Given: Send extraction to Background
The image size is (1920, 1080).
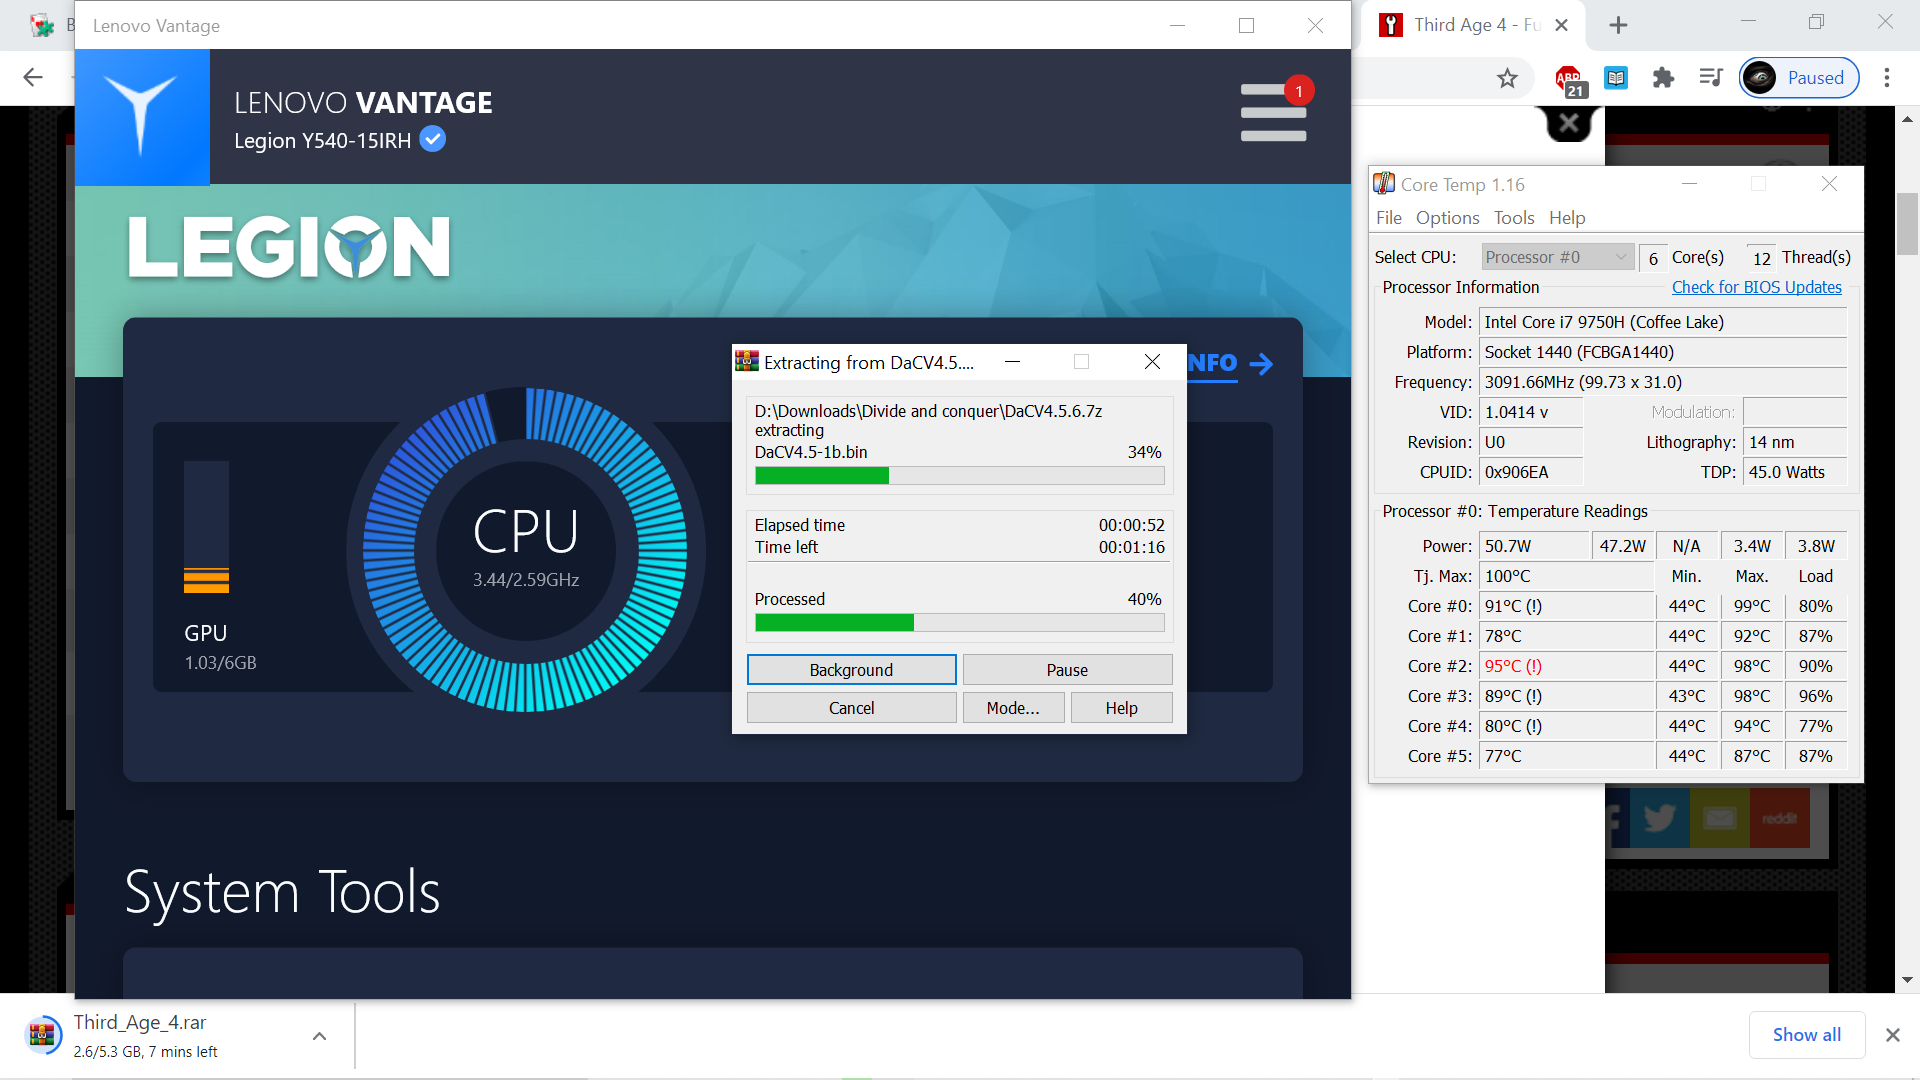Looking at the screenshot, I should click(x=851, y=670).
